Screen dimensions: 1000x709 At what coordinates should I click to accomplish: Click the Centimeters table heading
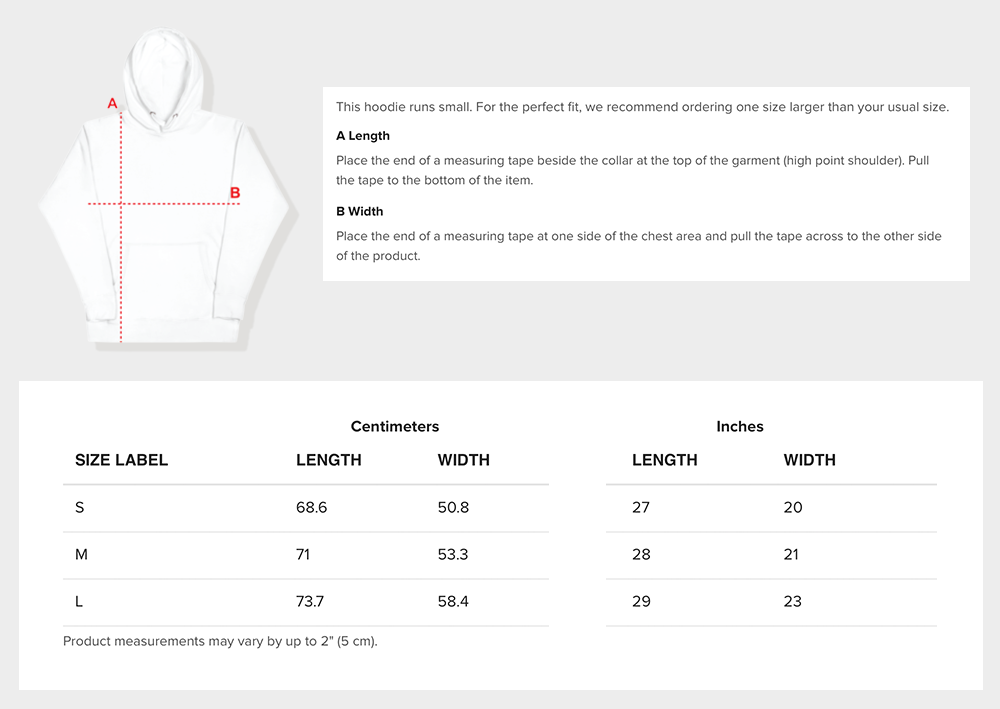[x=395, y=427]
